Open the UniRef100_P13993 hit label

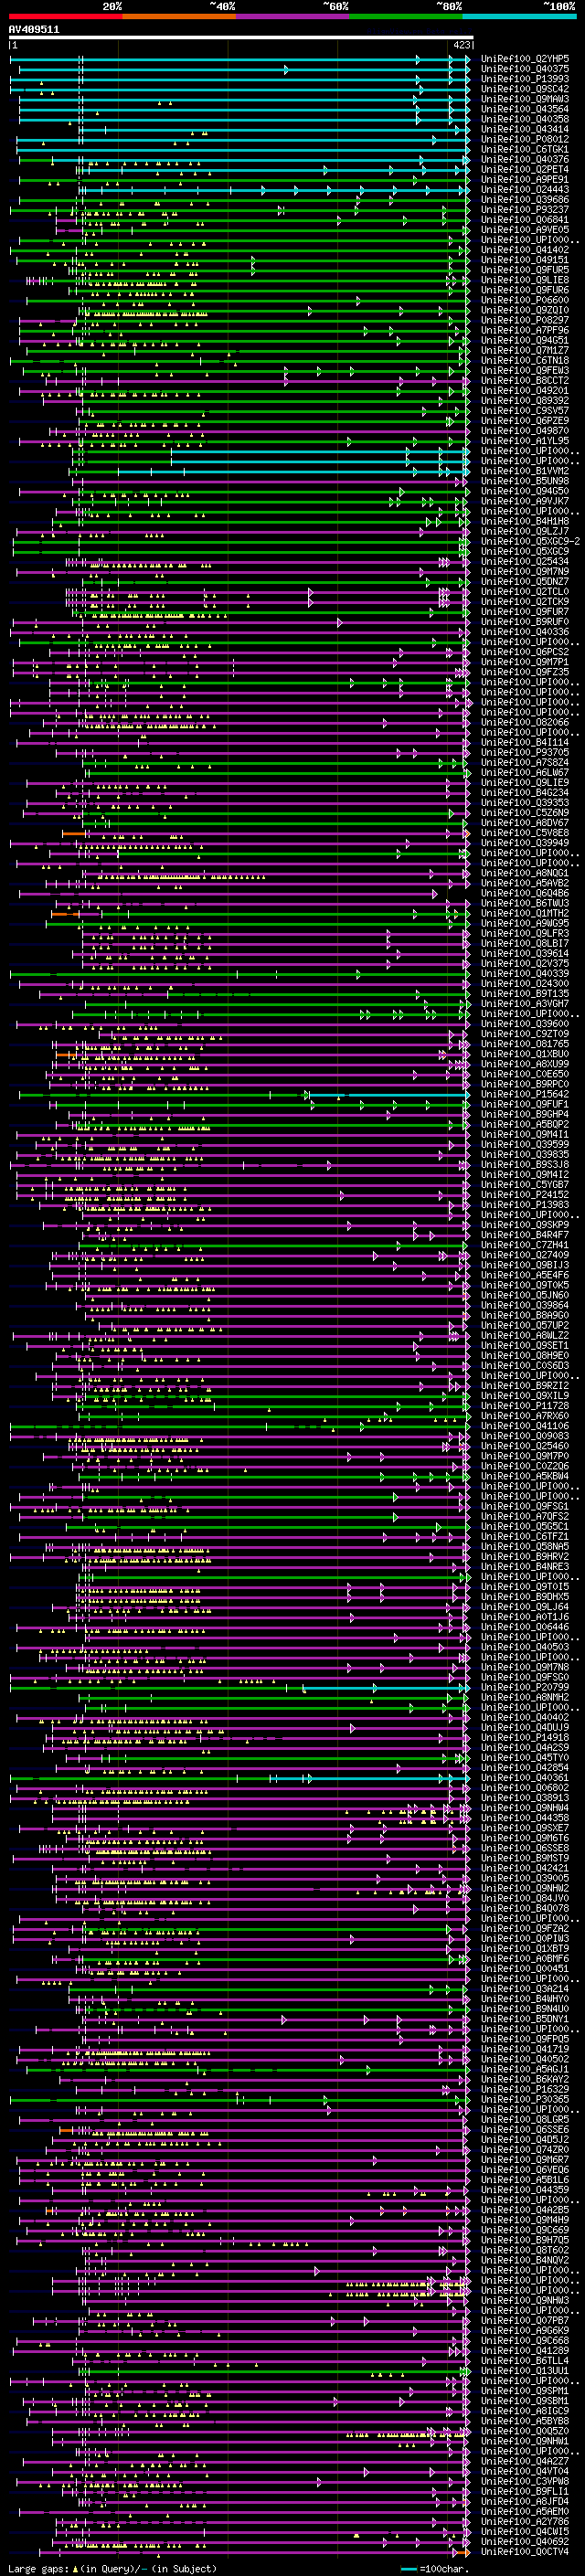[525, 80]
